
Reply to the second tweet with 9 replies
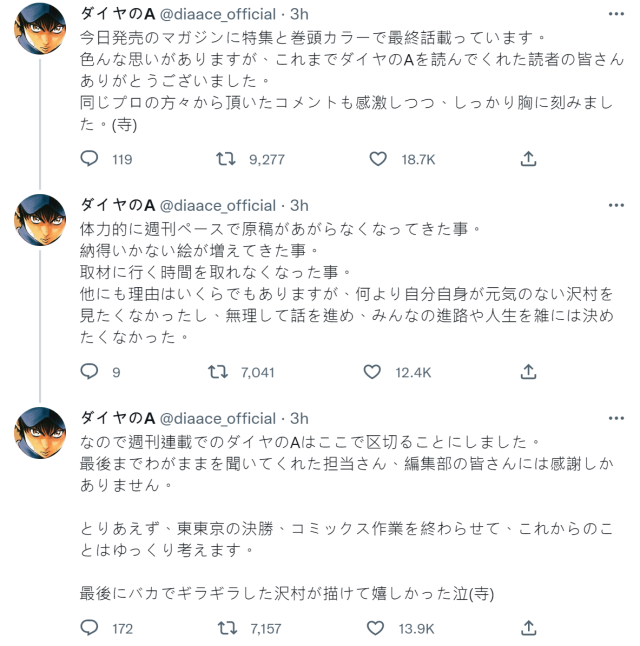[x=89, y=372]
